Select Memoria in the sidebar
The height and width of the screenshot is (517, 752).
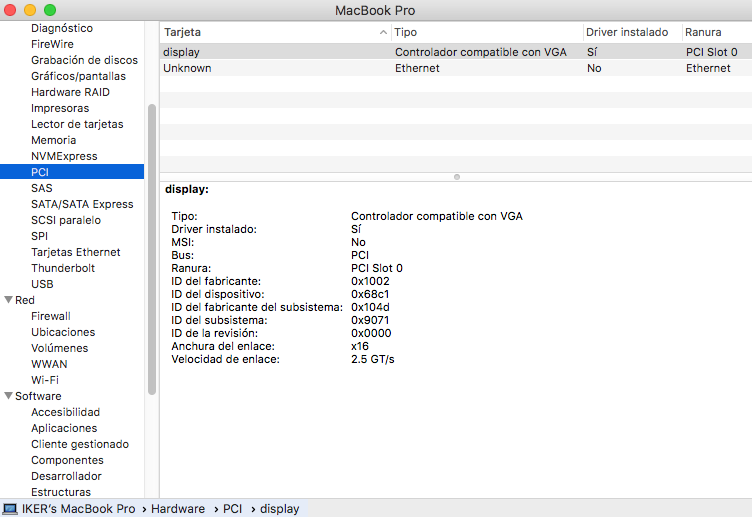[54, 140]
